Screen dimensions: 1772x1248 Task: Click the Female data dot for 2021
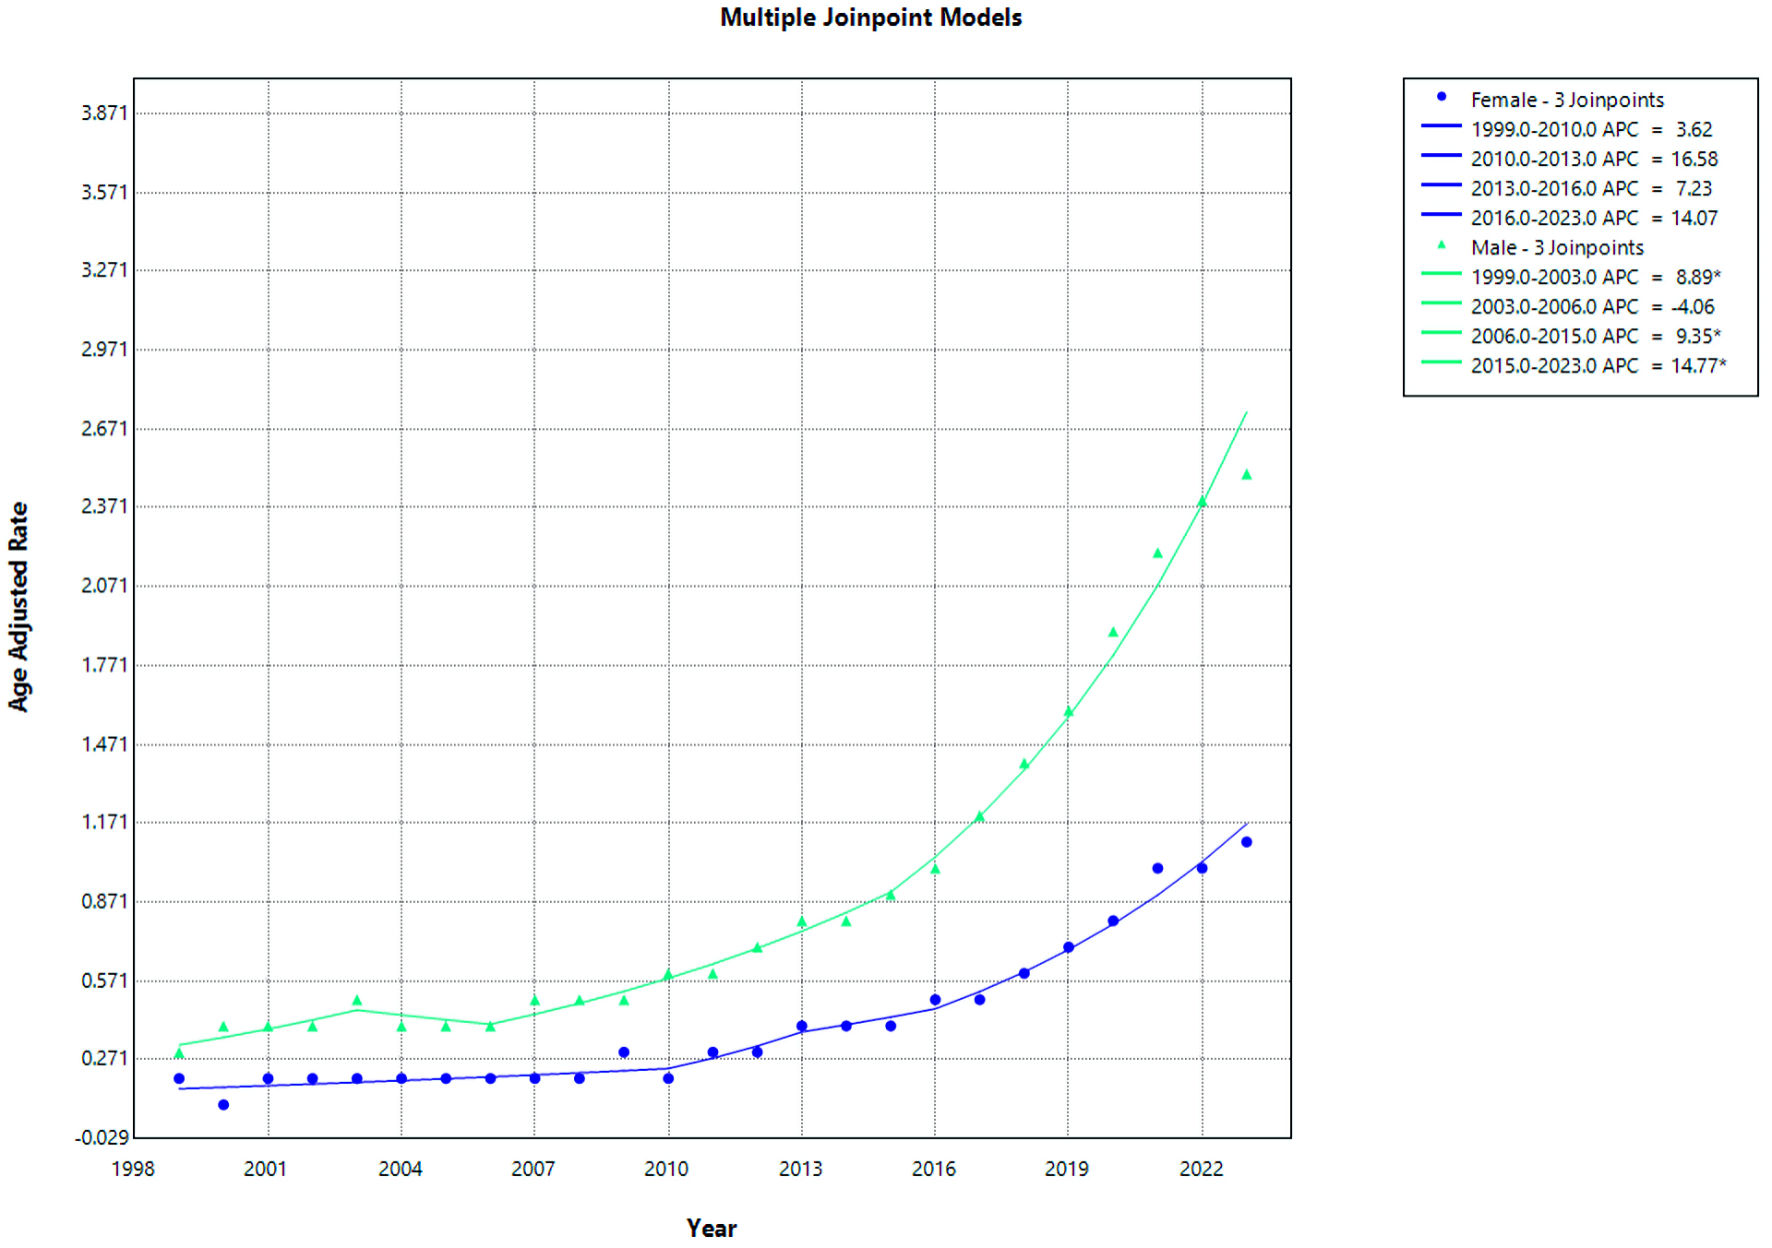(x=1157, y=868)
